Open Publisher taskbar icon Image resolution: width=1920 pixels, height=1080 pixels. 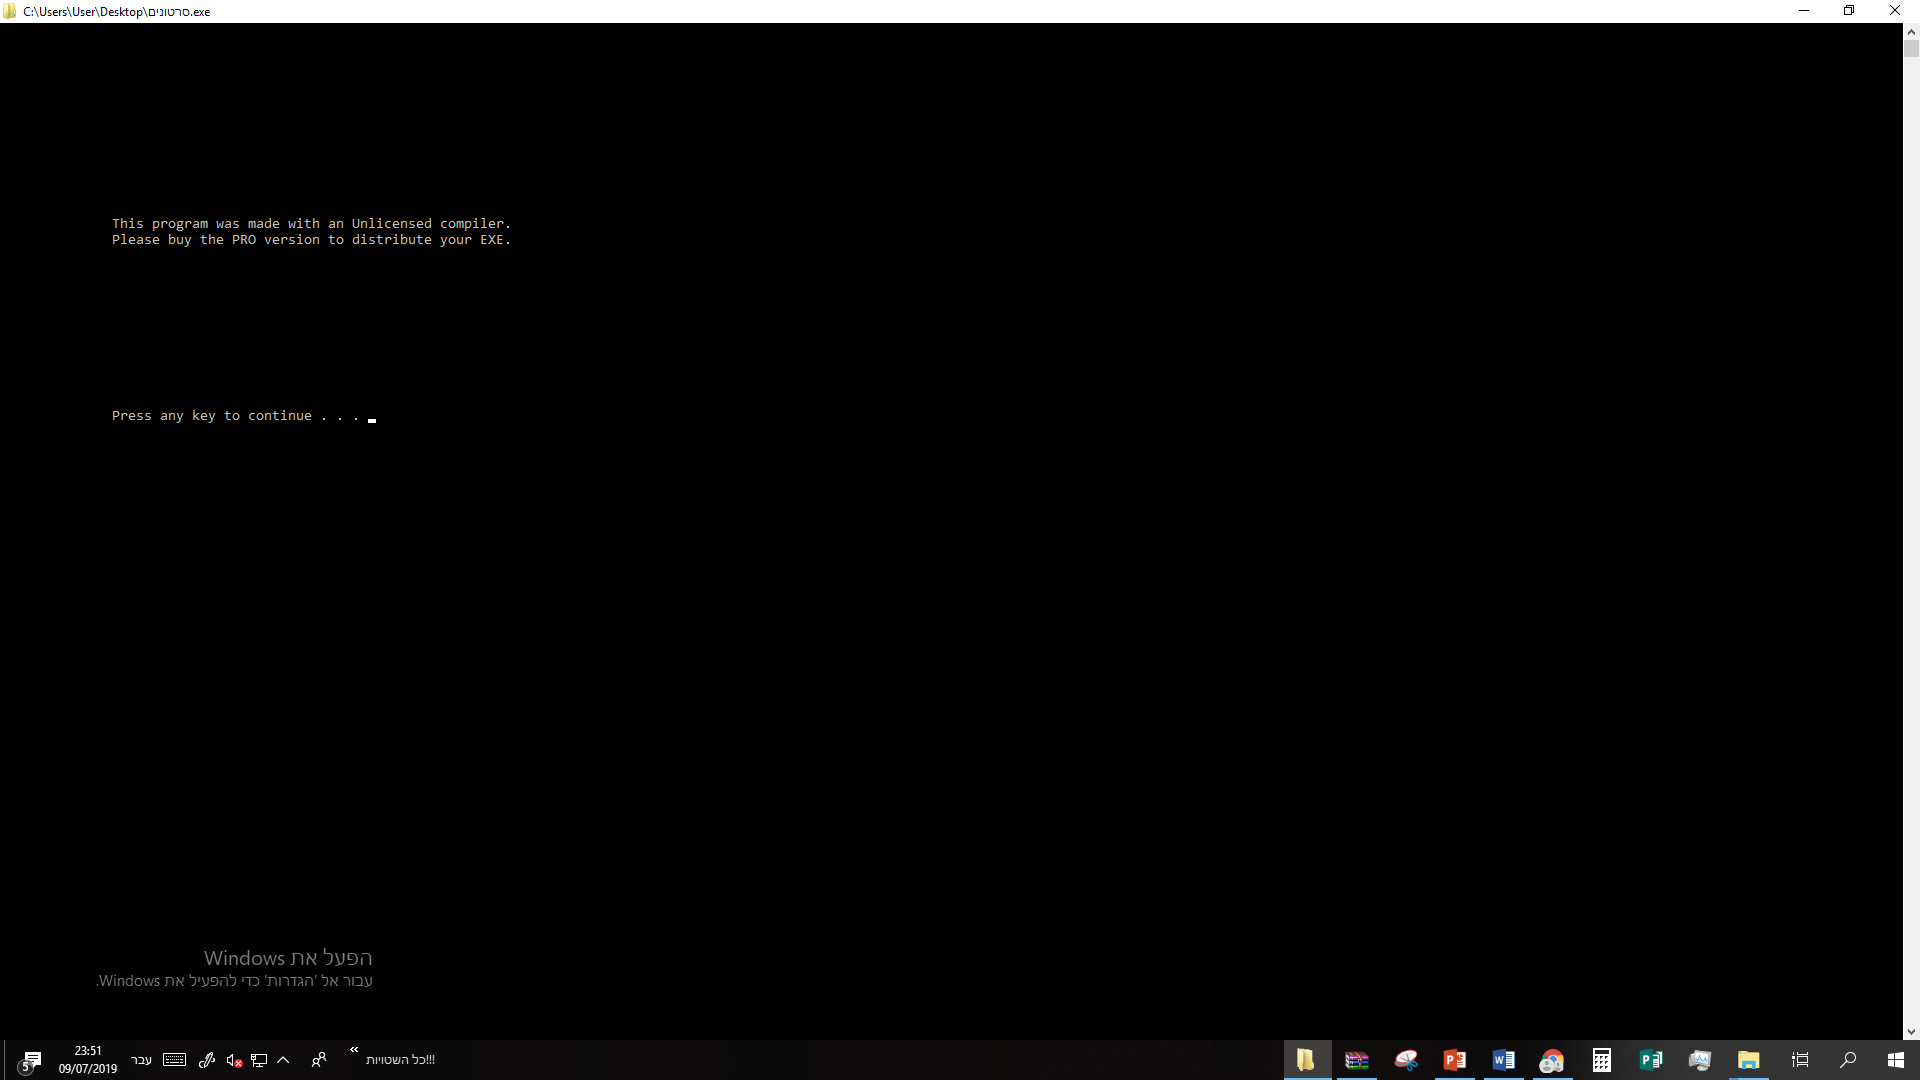1651,1060
